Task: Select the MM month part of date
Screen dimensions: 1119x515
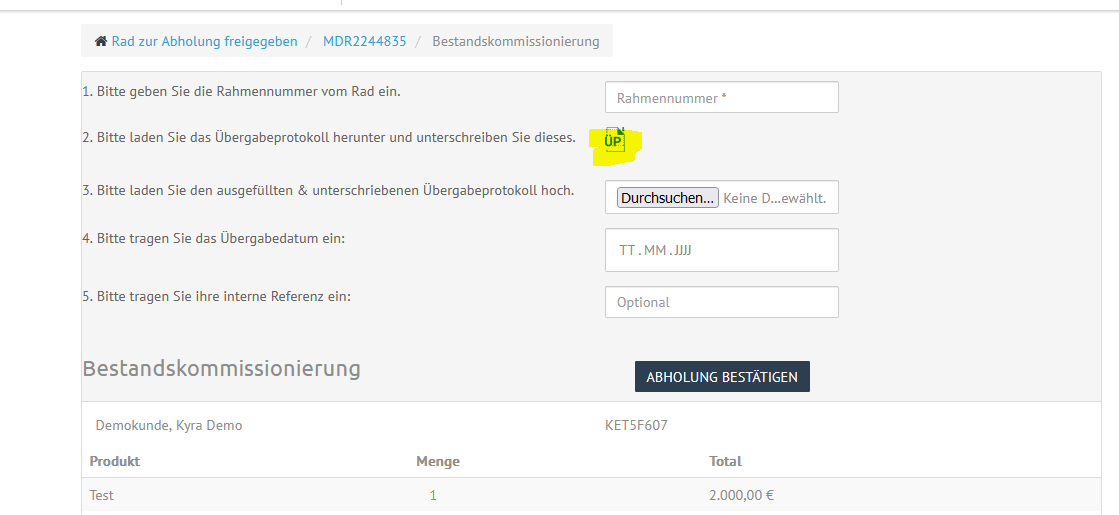Action: coord(654,250)
